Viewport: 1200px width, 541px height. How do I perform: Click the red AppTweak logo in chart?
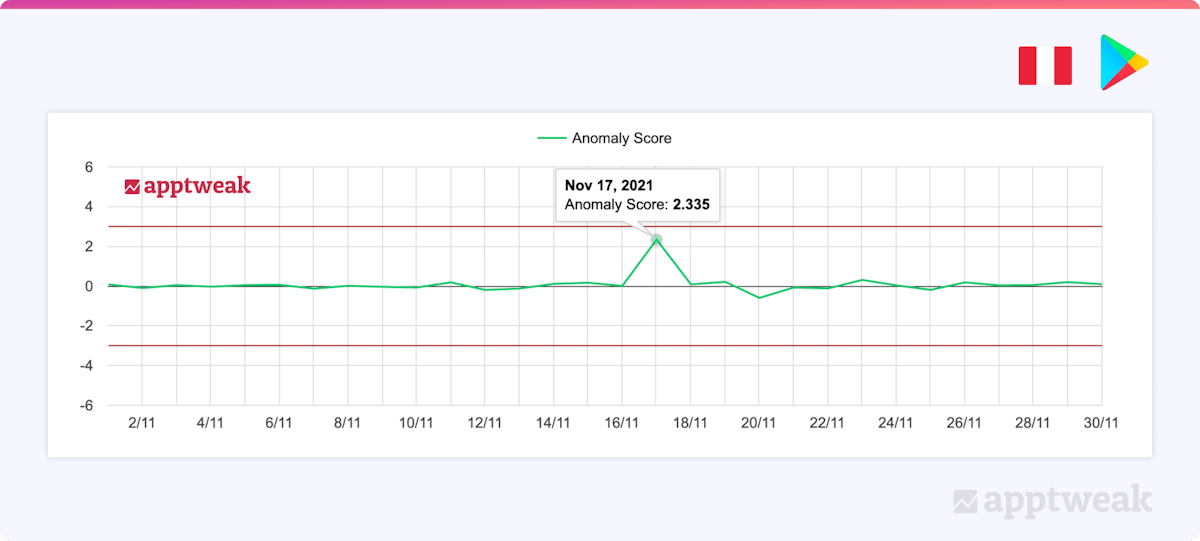(x=187, y=186)
